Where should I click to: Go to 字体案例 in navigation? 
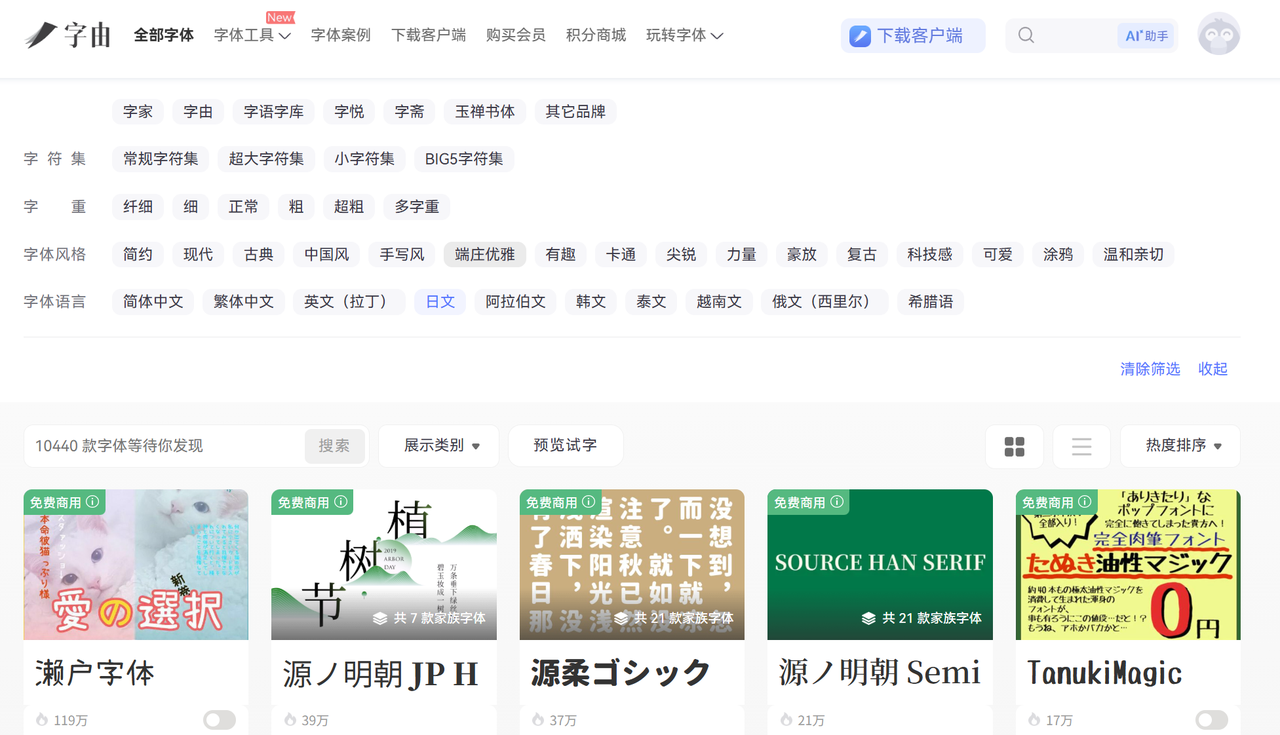[340, 35]
